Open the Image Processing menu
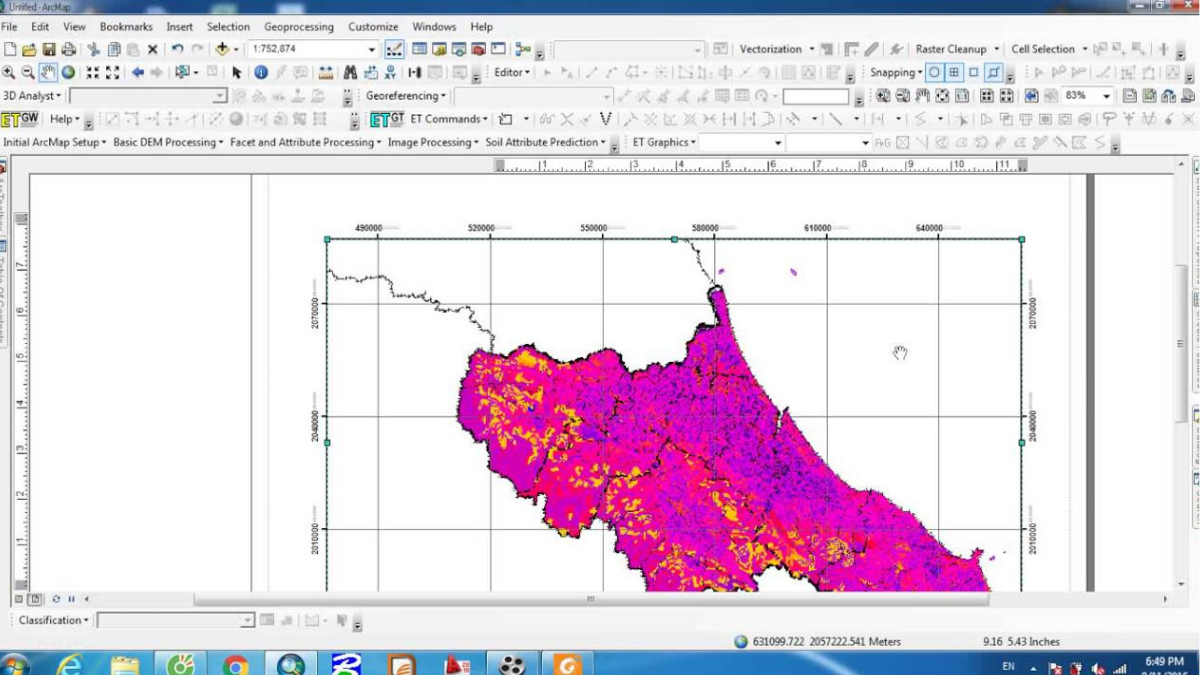Screen dimensions: 1200x675 pos(433,142)
